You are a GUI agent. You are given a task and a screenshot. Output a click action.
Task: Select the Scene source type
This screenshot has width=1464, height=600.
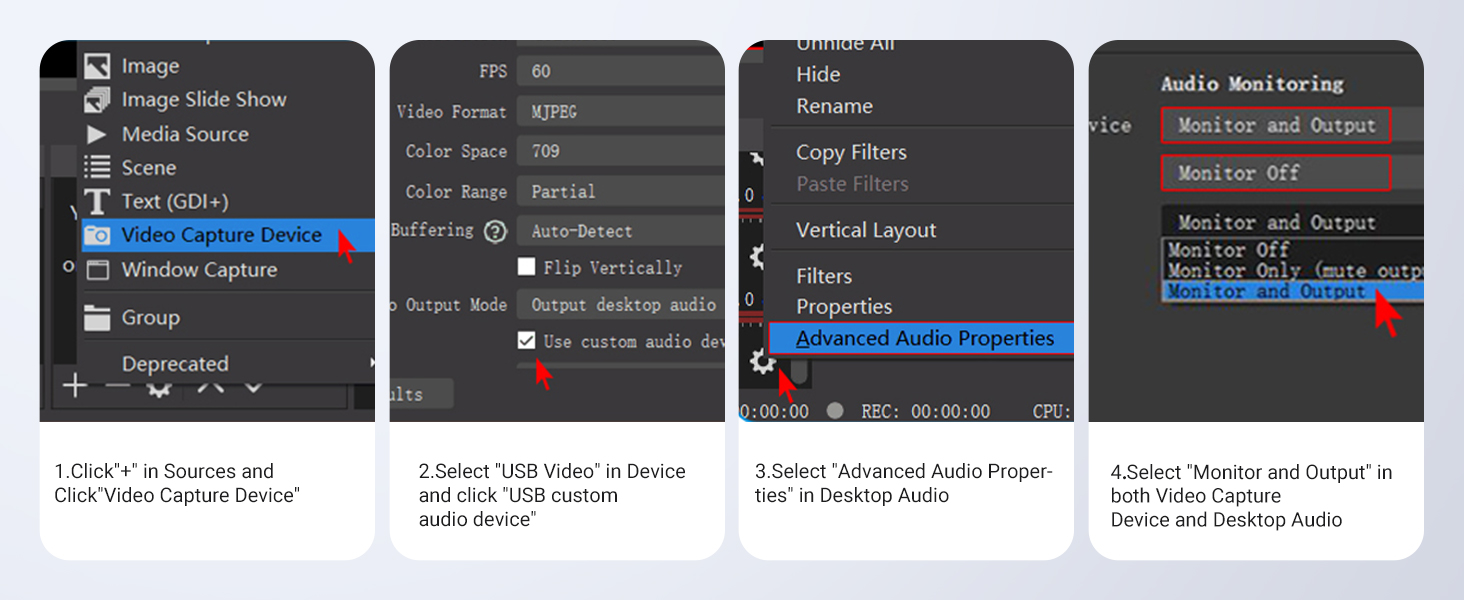tap(152, 167)
